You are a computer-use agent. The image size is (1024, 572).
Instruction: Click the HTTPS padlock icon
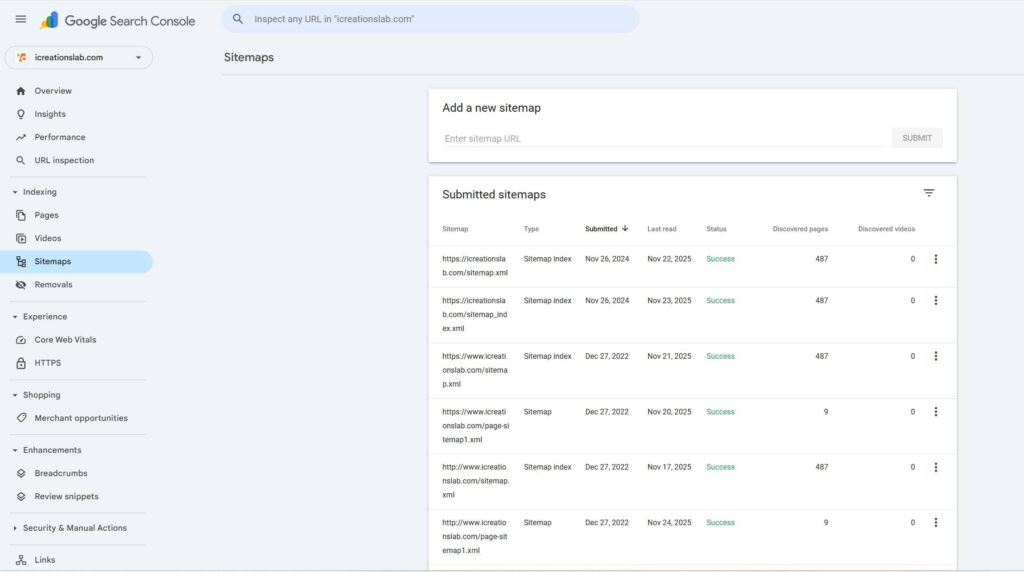tap(21, 363)
